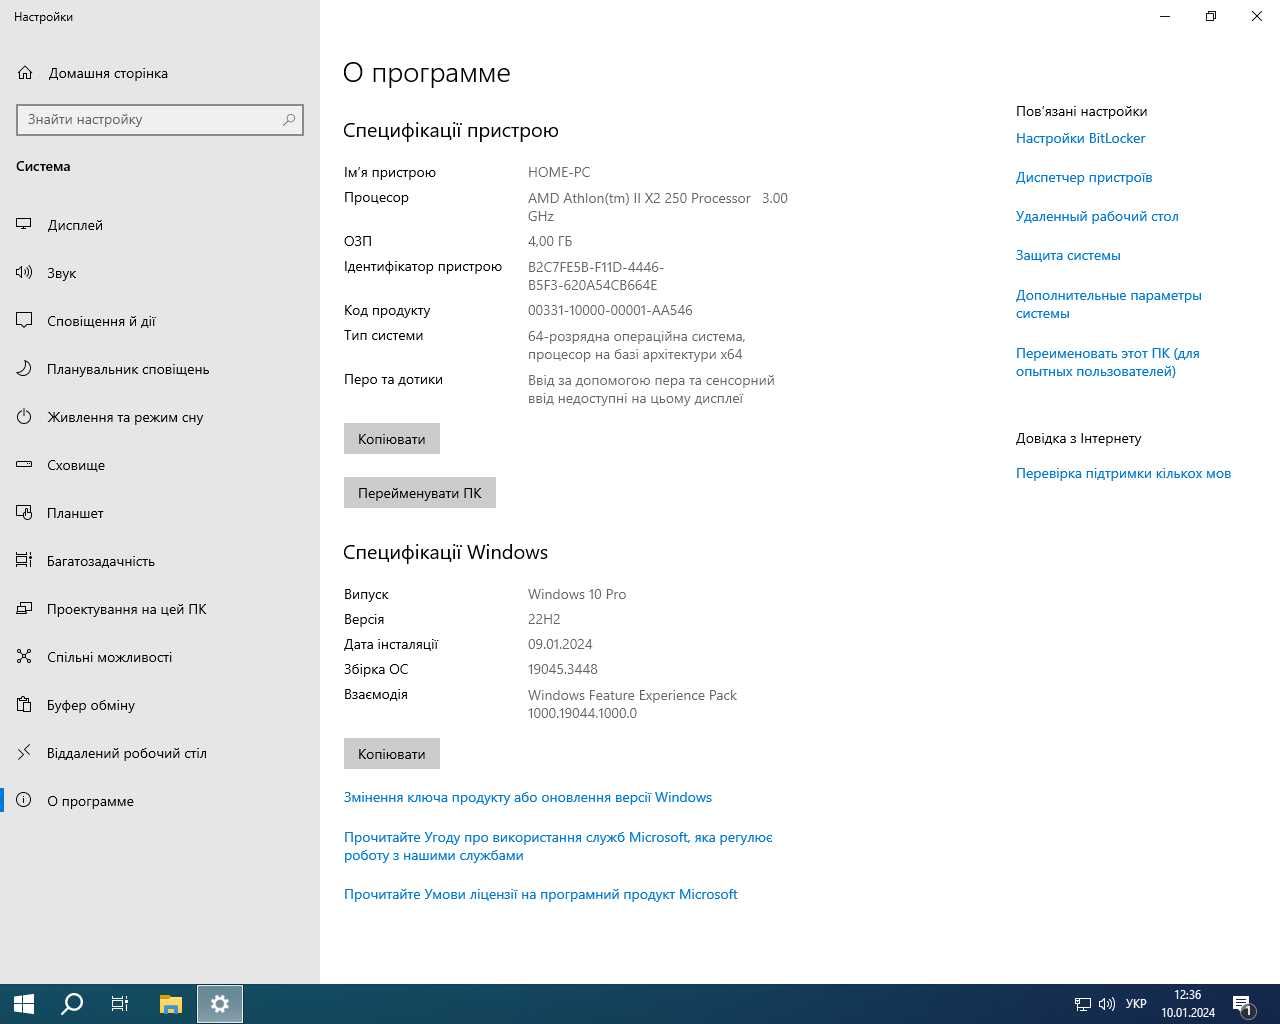Screen dimensions: 1280x1024
Task: Click the Дисплей monitor icon
Action: pos(24,225)
